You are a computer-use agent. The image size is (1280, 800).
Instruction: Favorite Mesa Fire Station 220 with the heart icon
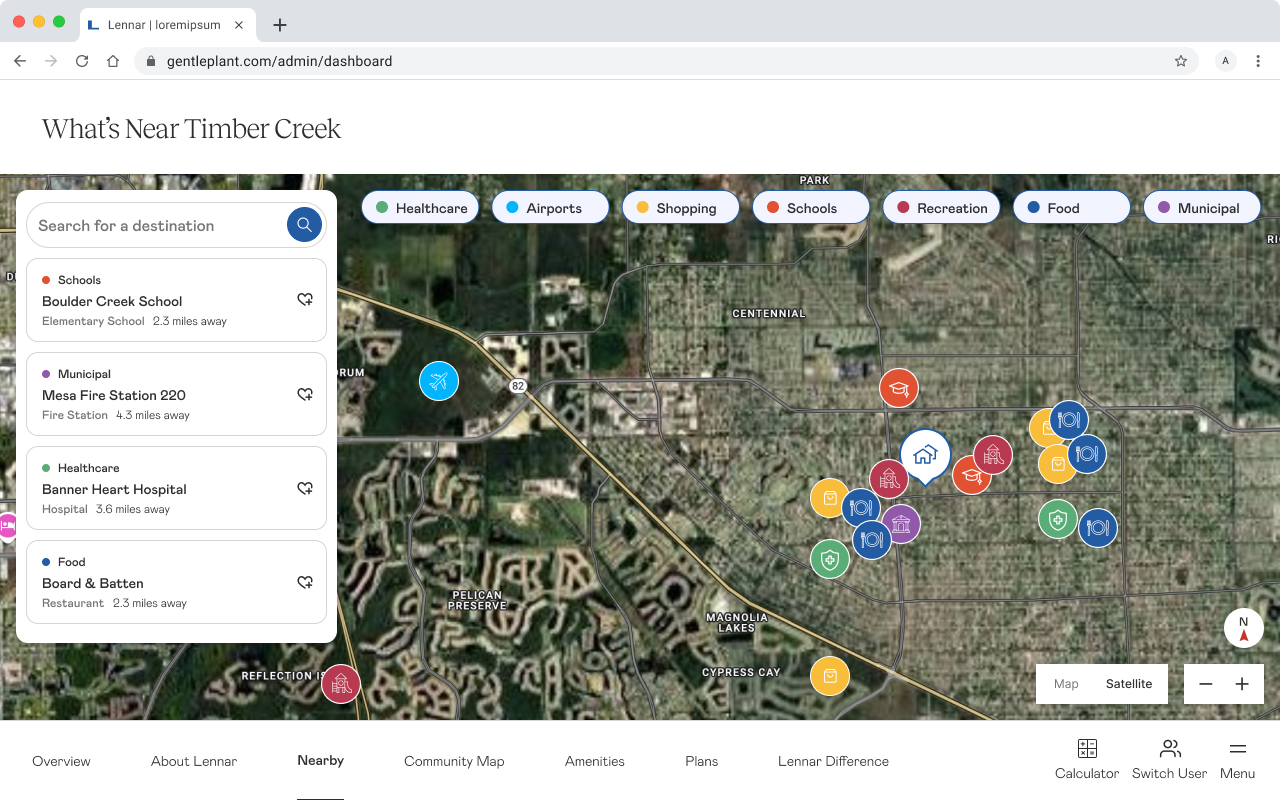305,394
